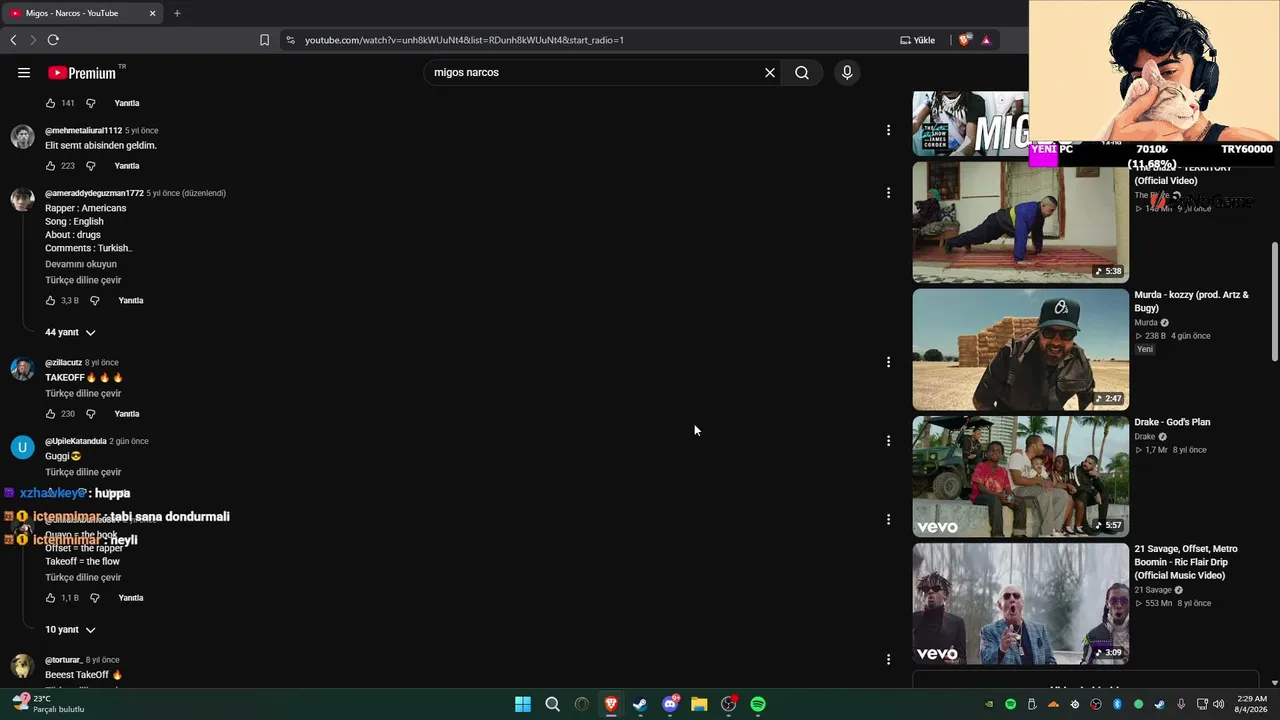Translate the 'Rapper : Americans' comment to Turkish
Viewport: 1280px width, 720px height.
point(83,280)
